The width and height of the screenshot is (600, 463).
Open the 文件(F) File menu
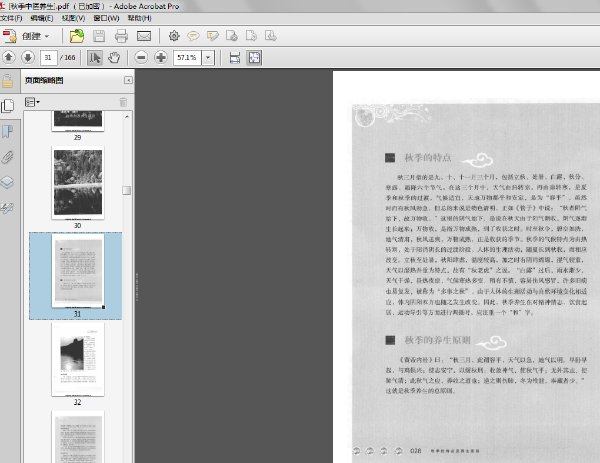click(x=13, y=18)
